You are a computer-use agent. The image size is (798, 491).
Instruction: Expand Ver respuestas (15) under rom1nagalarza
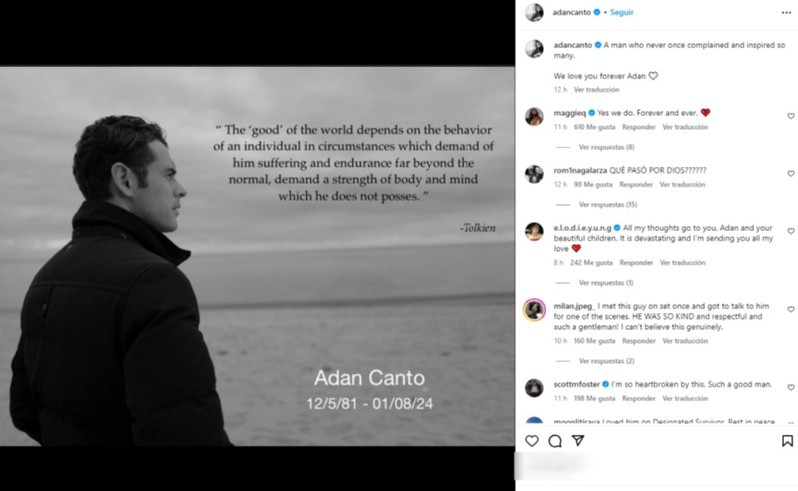pos(608,205)
